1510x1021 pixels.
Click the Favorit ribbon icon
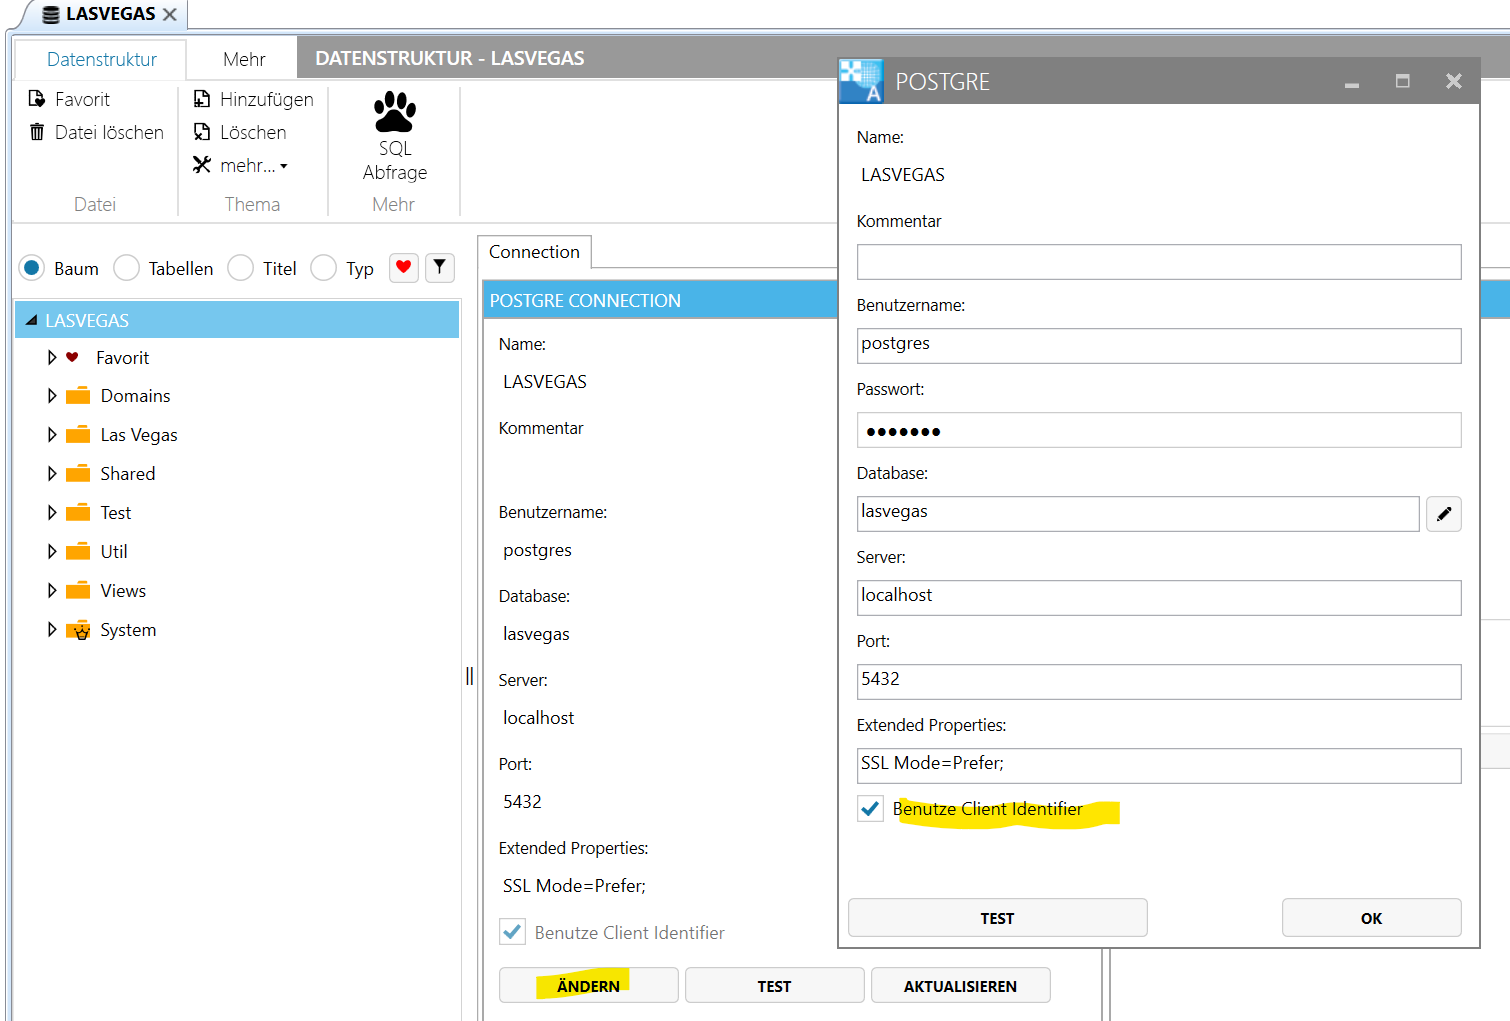(x=37, y=99)
